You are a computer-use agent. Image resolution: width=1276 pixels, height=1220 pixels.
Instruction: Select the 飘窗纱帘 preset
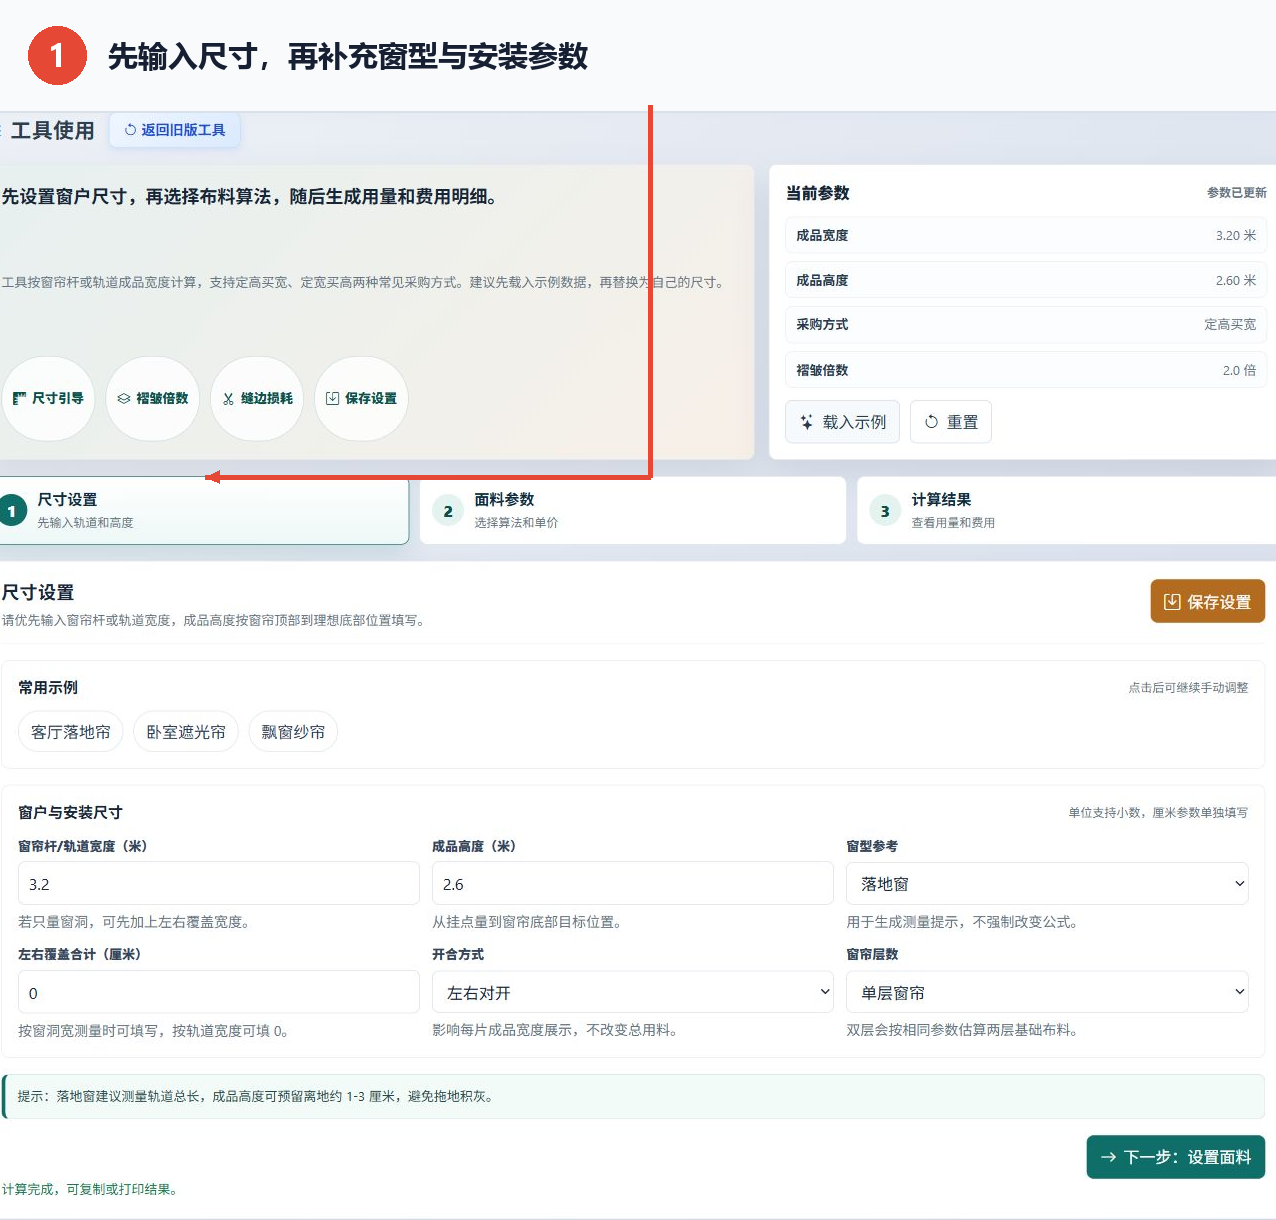pyautogui.click(x=293, y=732)
